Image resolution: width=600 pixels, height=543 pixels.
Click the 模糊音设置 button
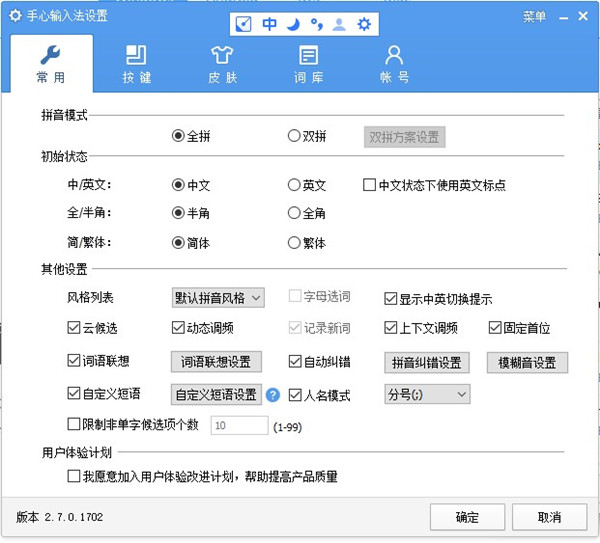click(x=527, y=362)
